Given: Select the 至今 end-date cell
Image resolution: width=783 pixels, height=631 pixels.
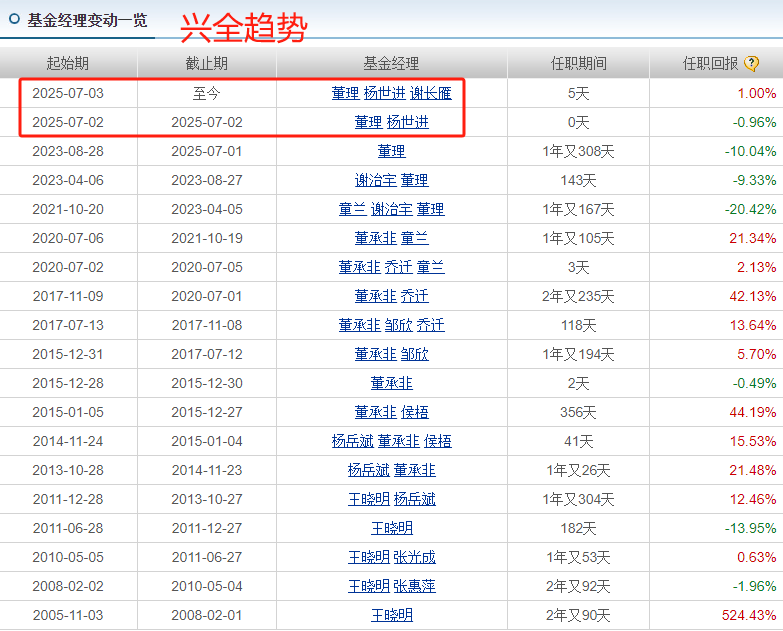Looking at the screenshot, I should click(207, 93).
